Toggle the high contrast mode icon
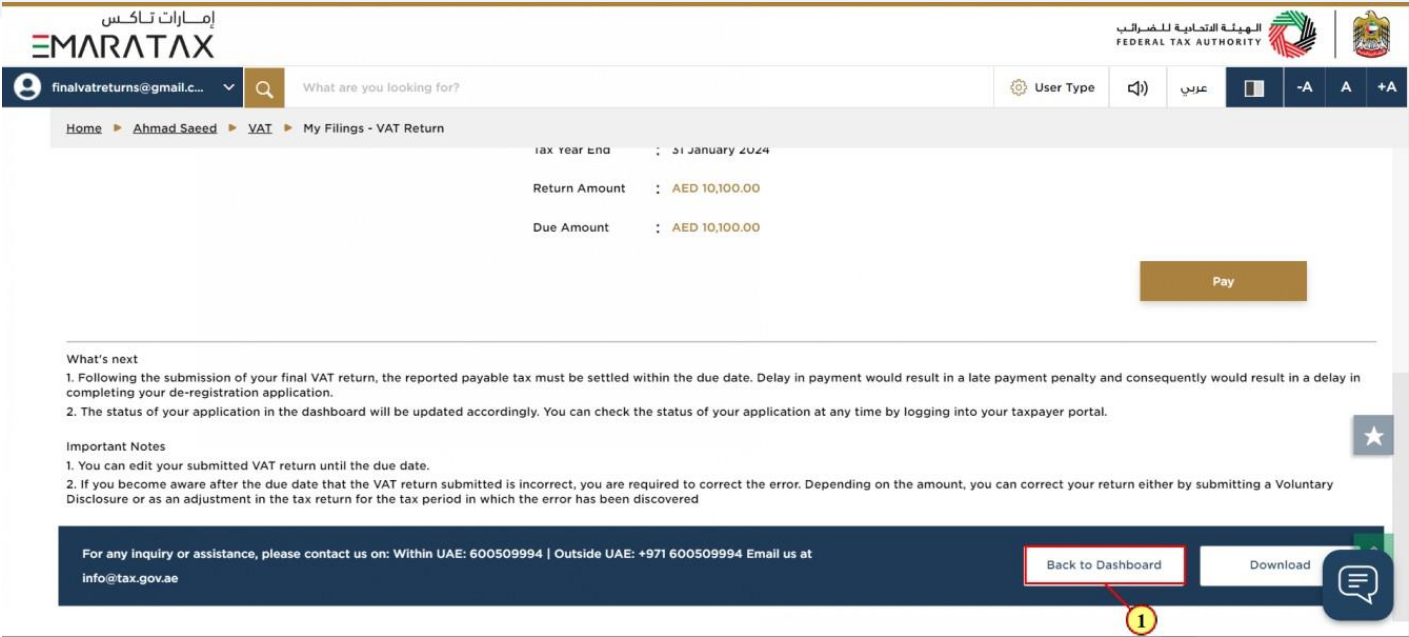The width and height of the screenshot is (1409, 637). point(1254,88)
